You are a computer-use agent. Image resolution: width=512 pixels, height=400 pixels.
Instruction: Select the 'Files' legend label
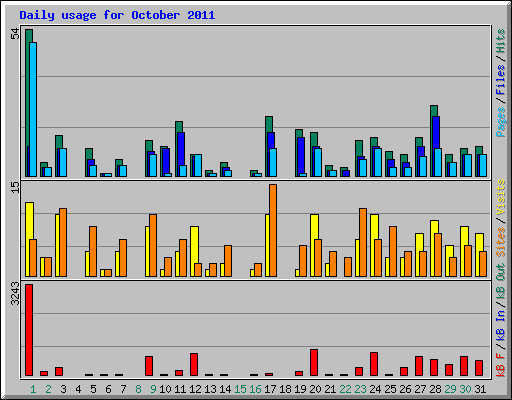(500, 80)
